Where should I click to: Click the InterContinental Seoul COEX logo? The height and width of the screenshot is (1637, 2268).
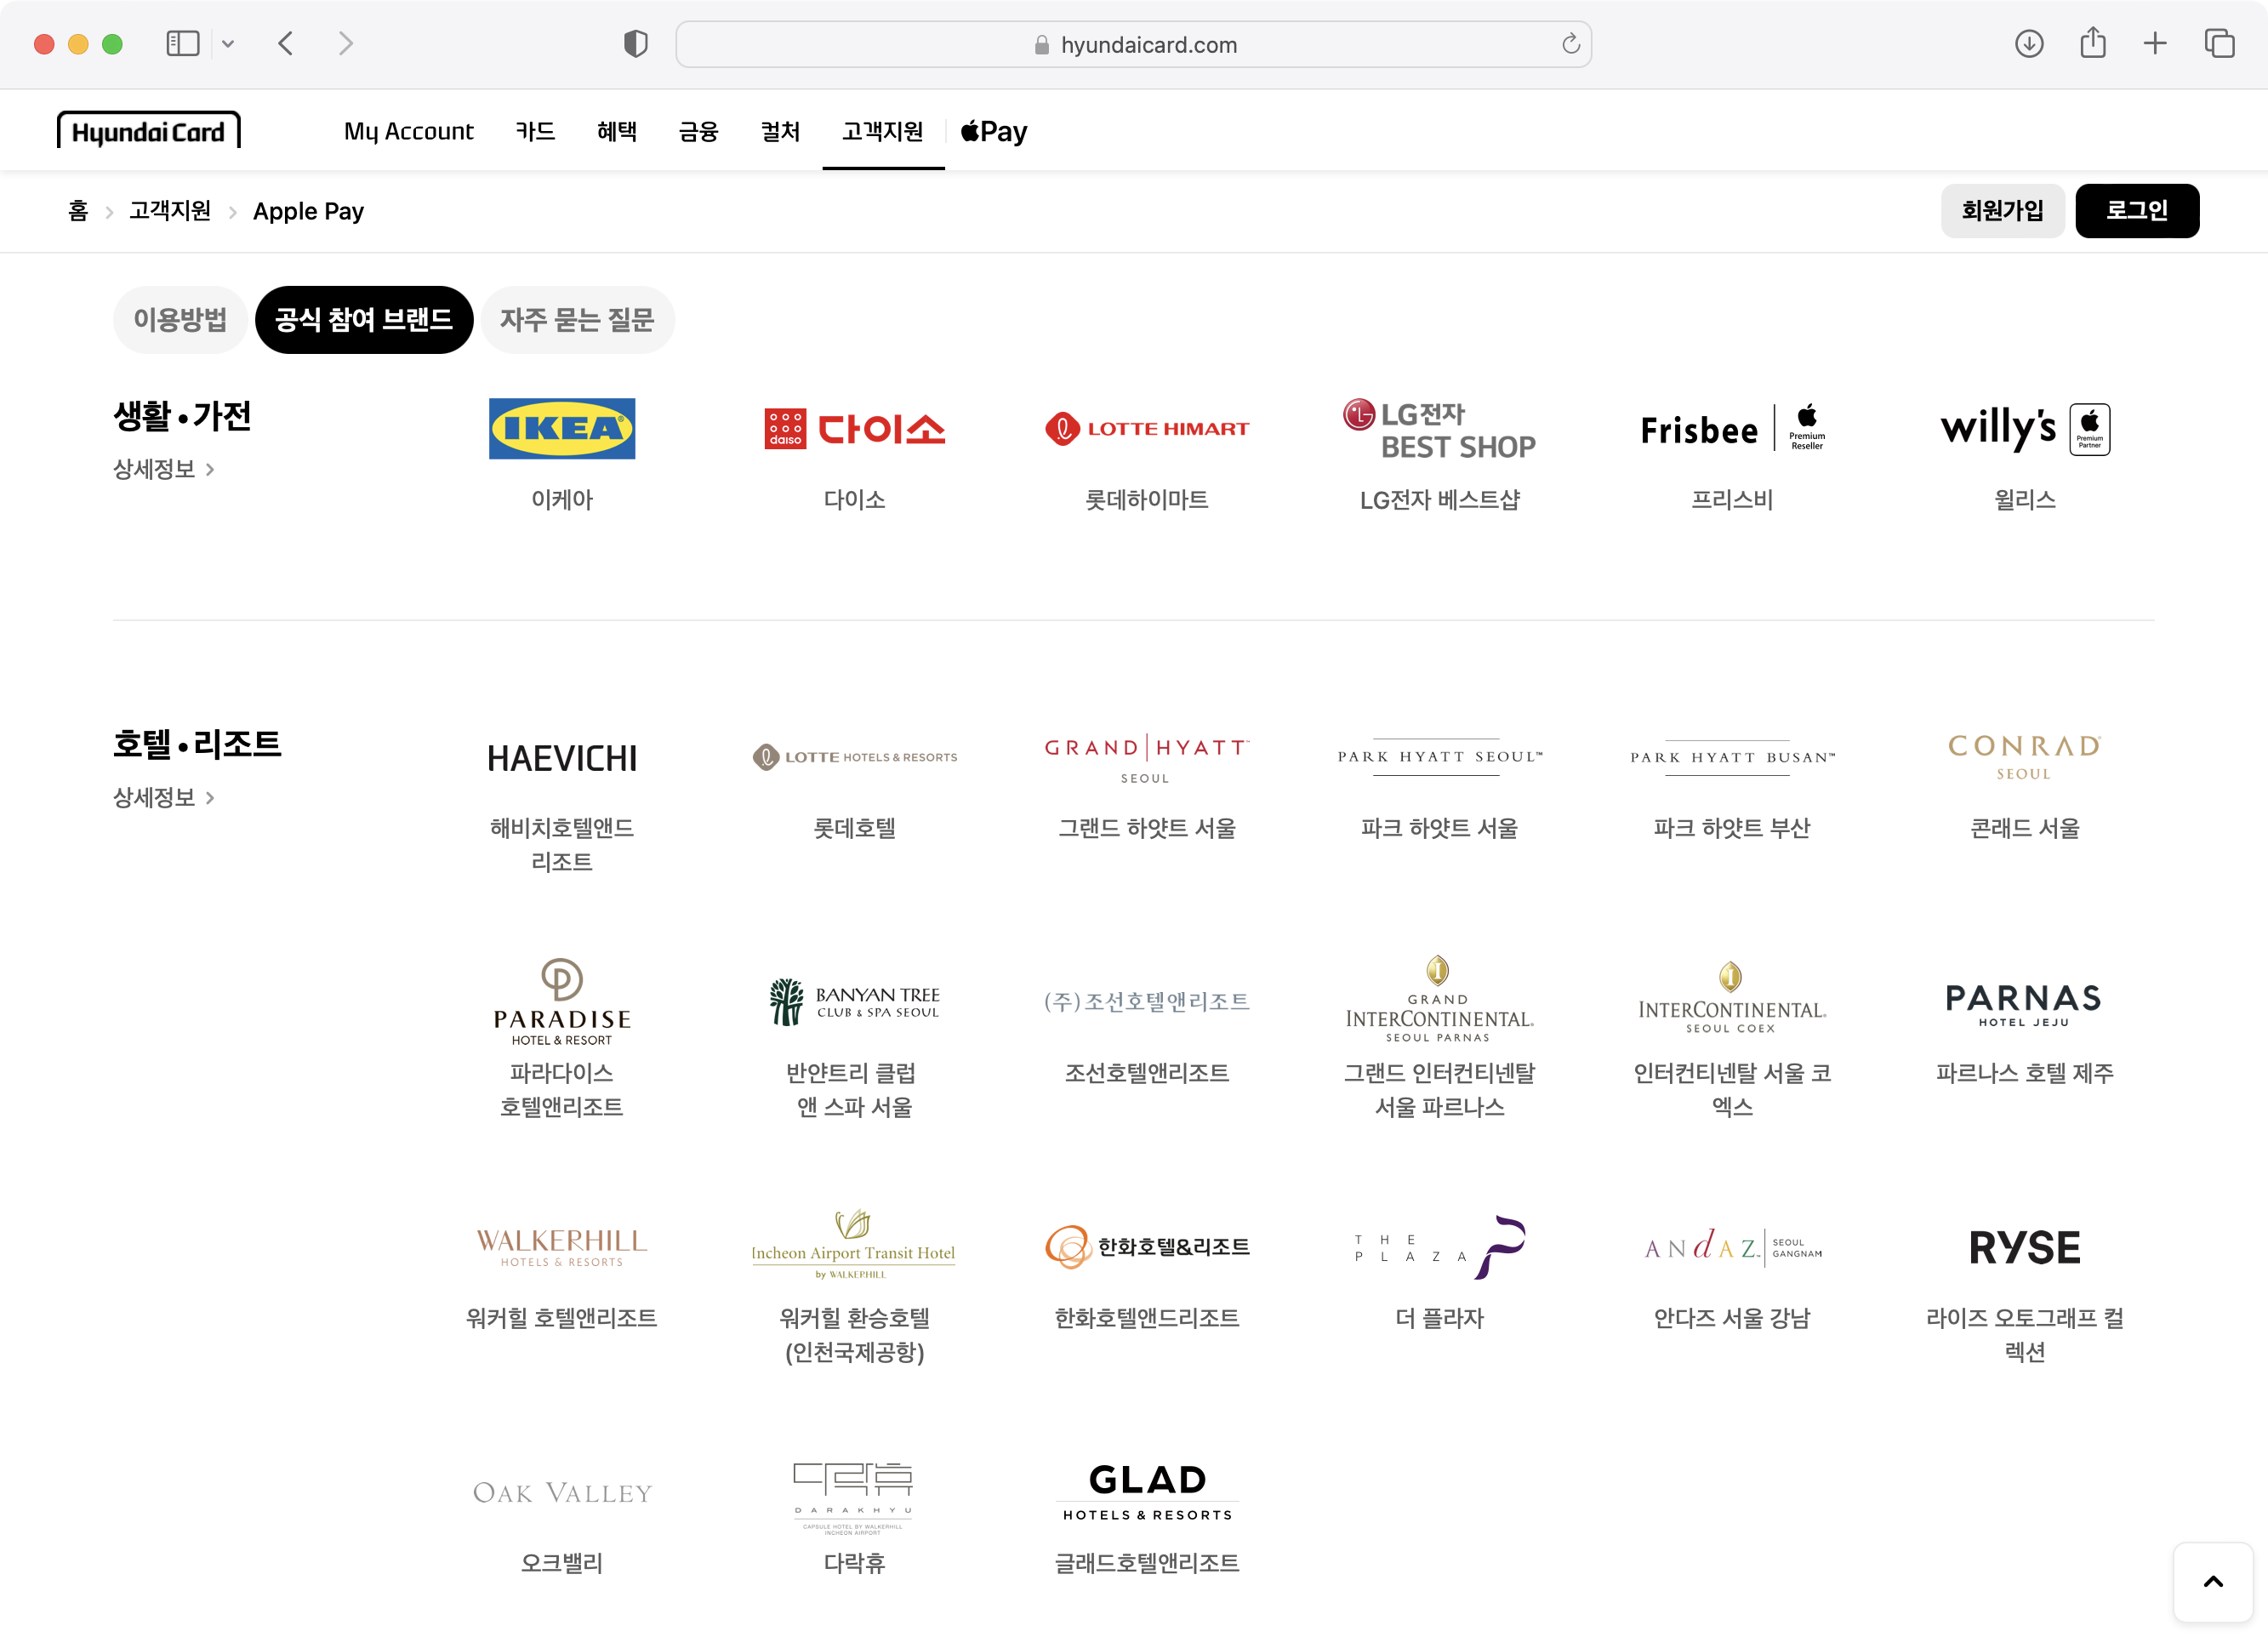point(1732,997)
